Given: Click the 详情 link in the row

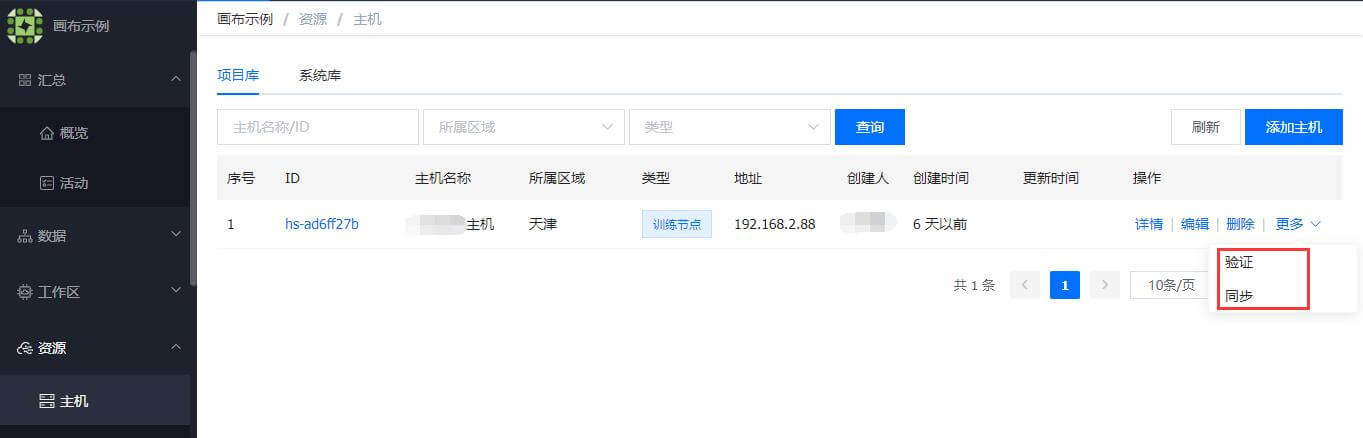Looking at the screenshot, I should (x=1149, y=224).
